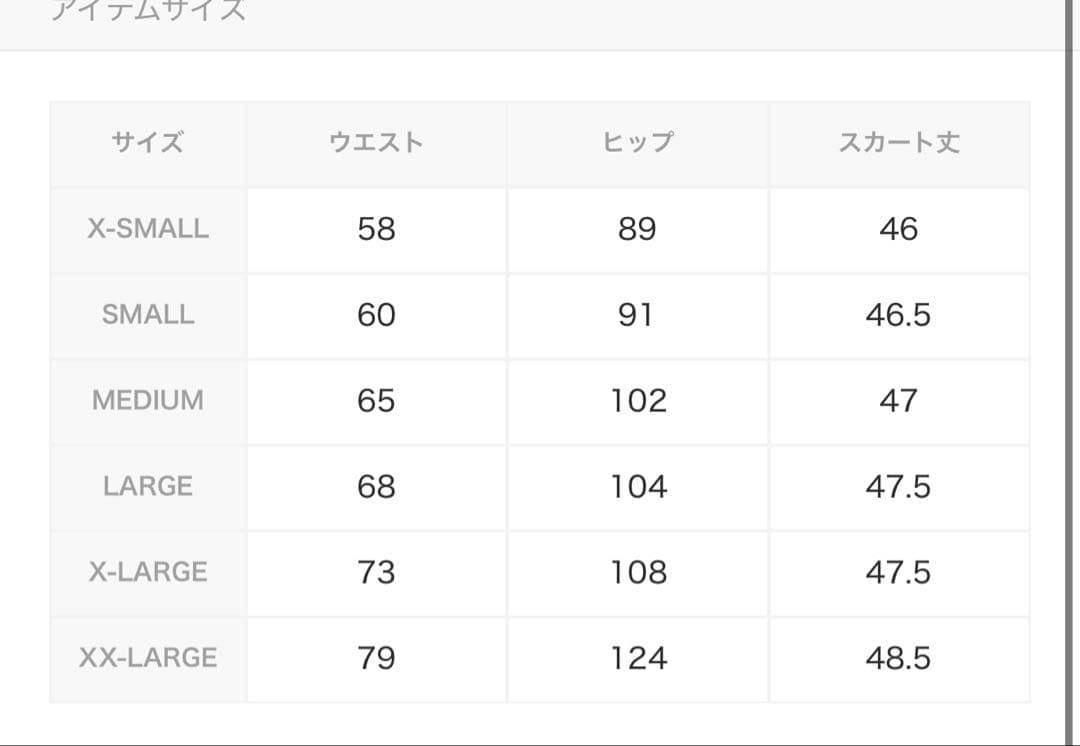Select the LARGE size row label
1080x746 pixels.
pyautogui.click(x=148, y=487)
